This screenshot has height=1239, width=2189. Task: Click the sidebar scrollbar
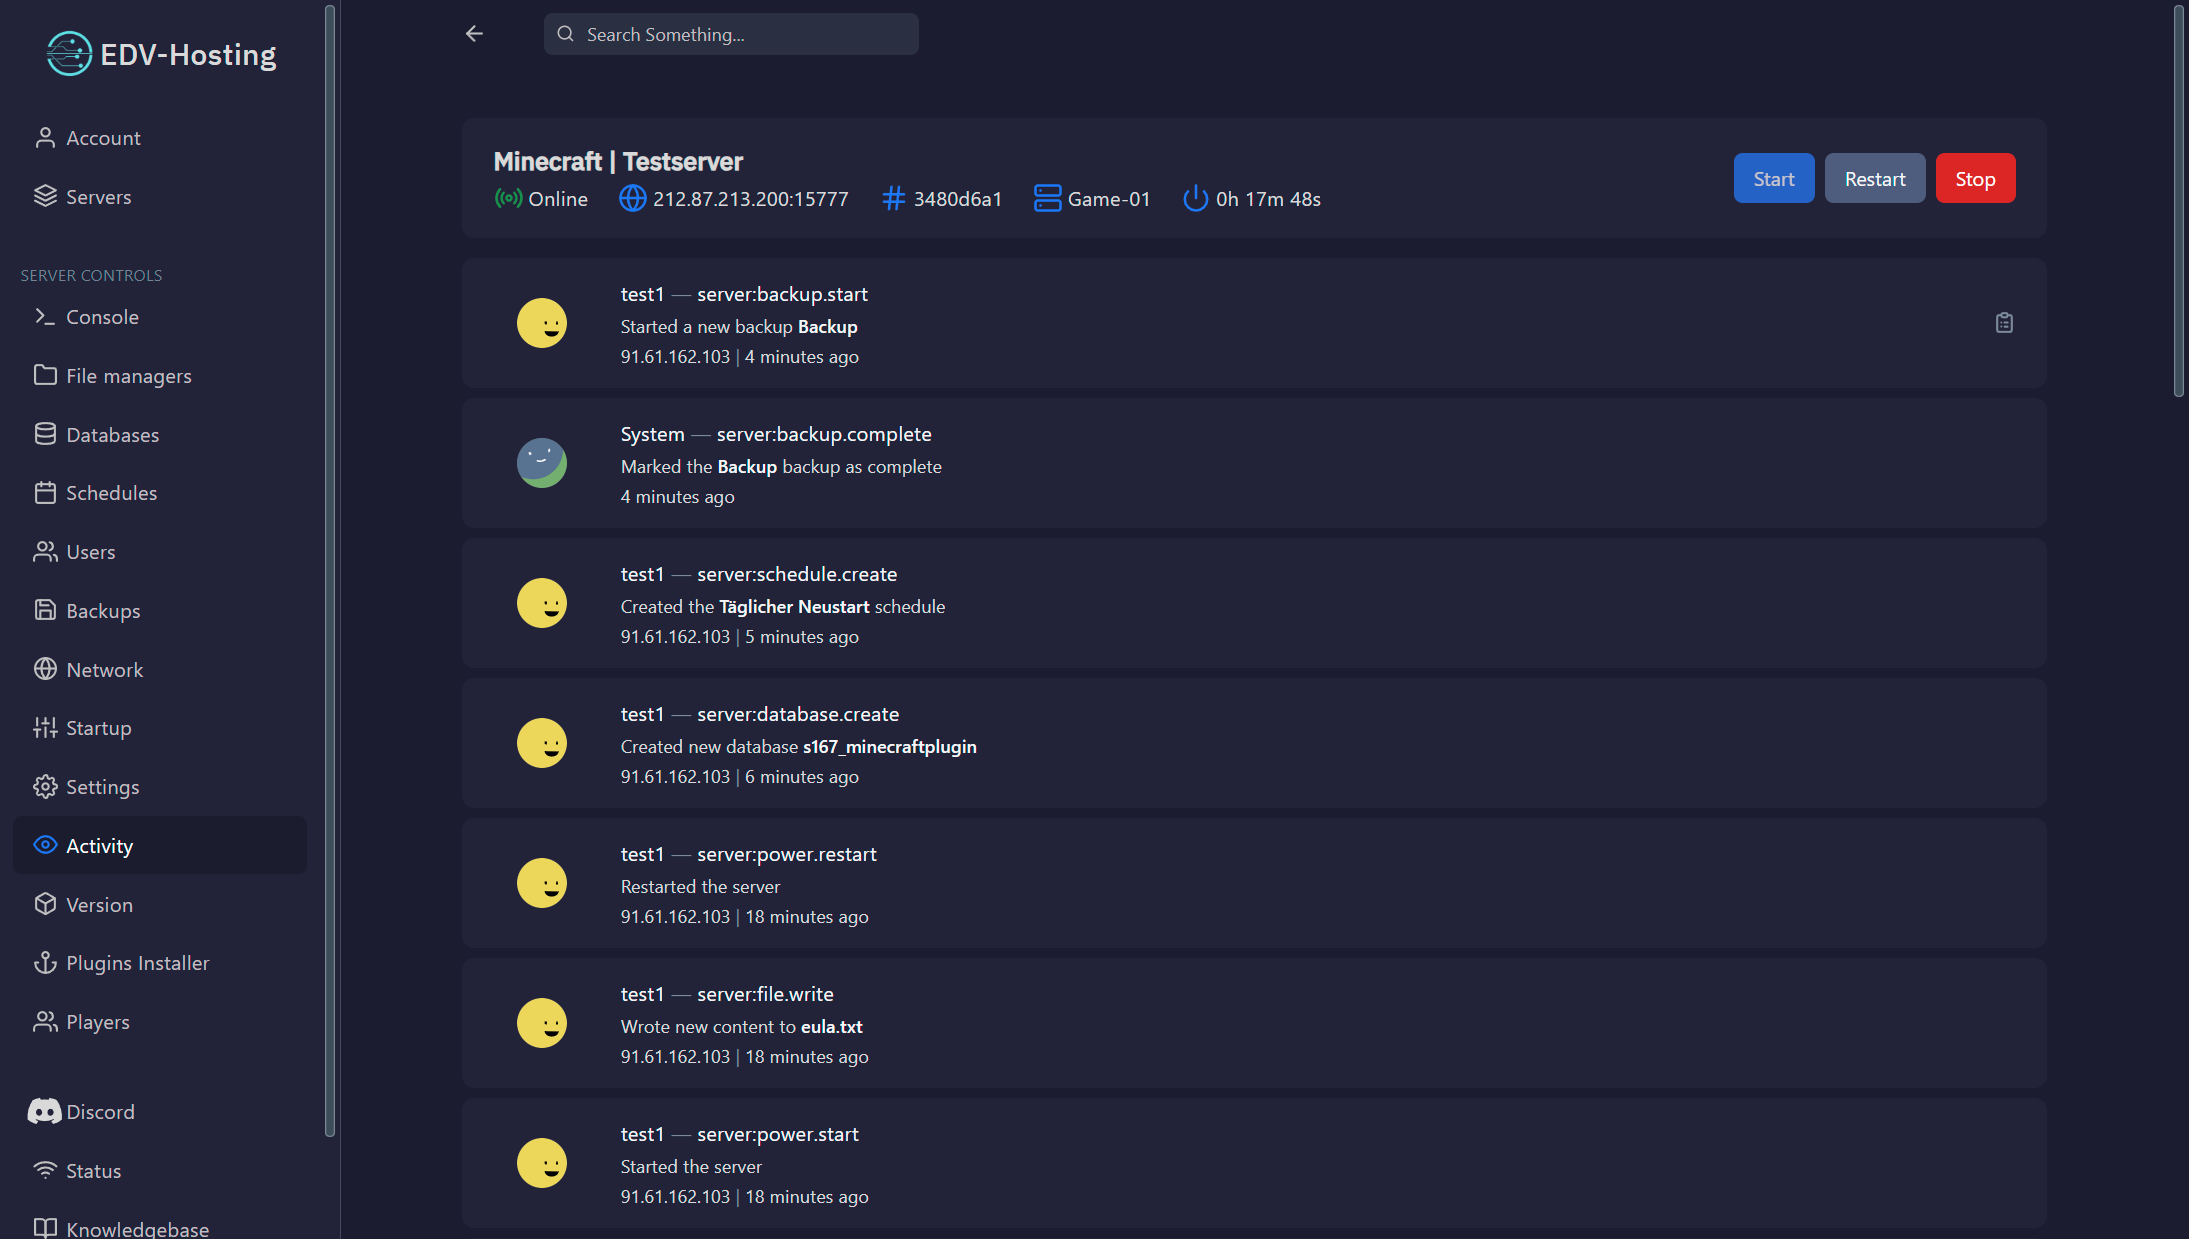[x=330, y=570]
